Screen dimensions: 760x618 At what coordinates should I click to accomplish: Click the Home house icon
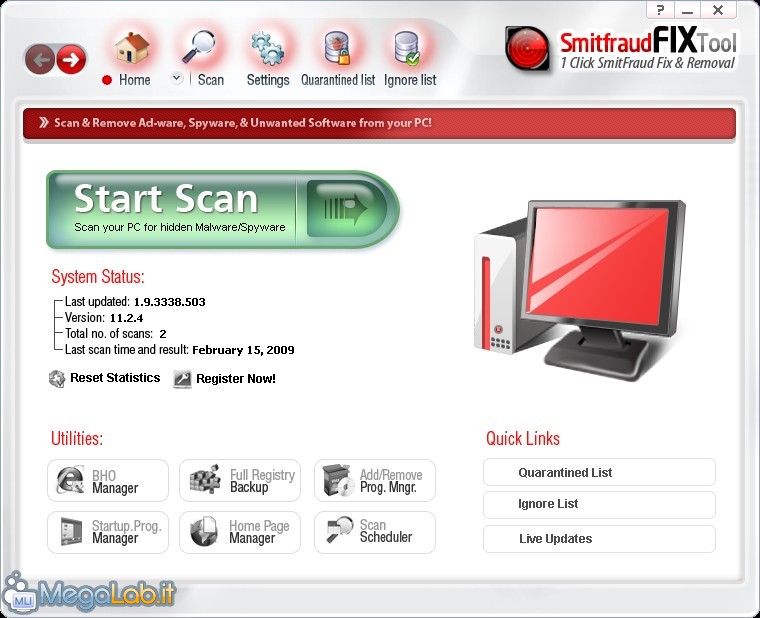(132, 48)
